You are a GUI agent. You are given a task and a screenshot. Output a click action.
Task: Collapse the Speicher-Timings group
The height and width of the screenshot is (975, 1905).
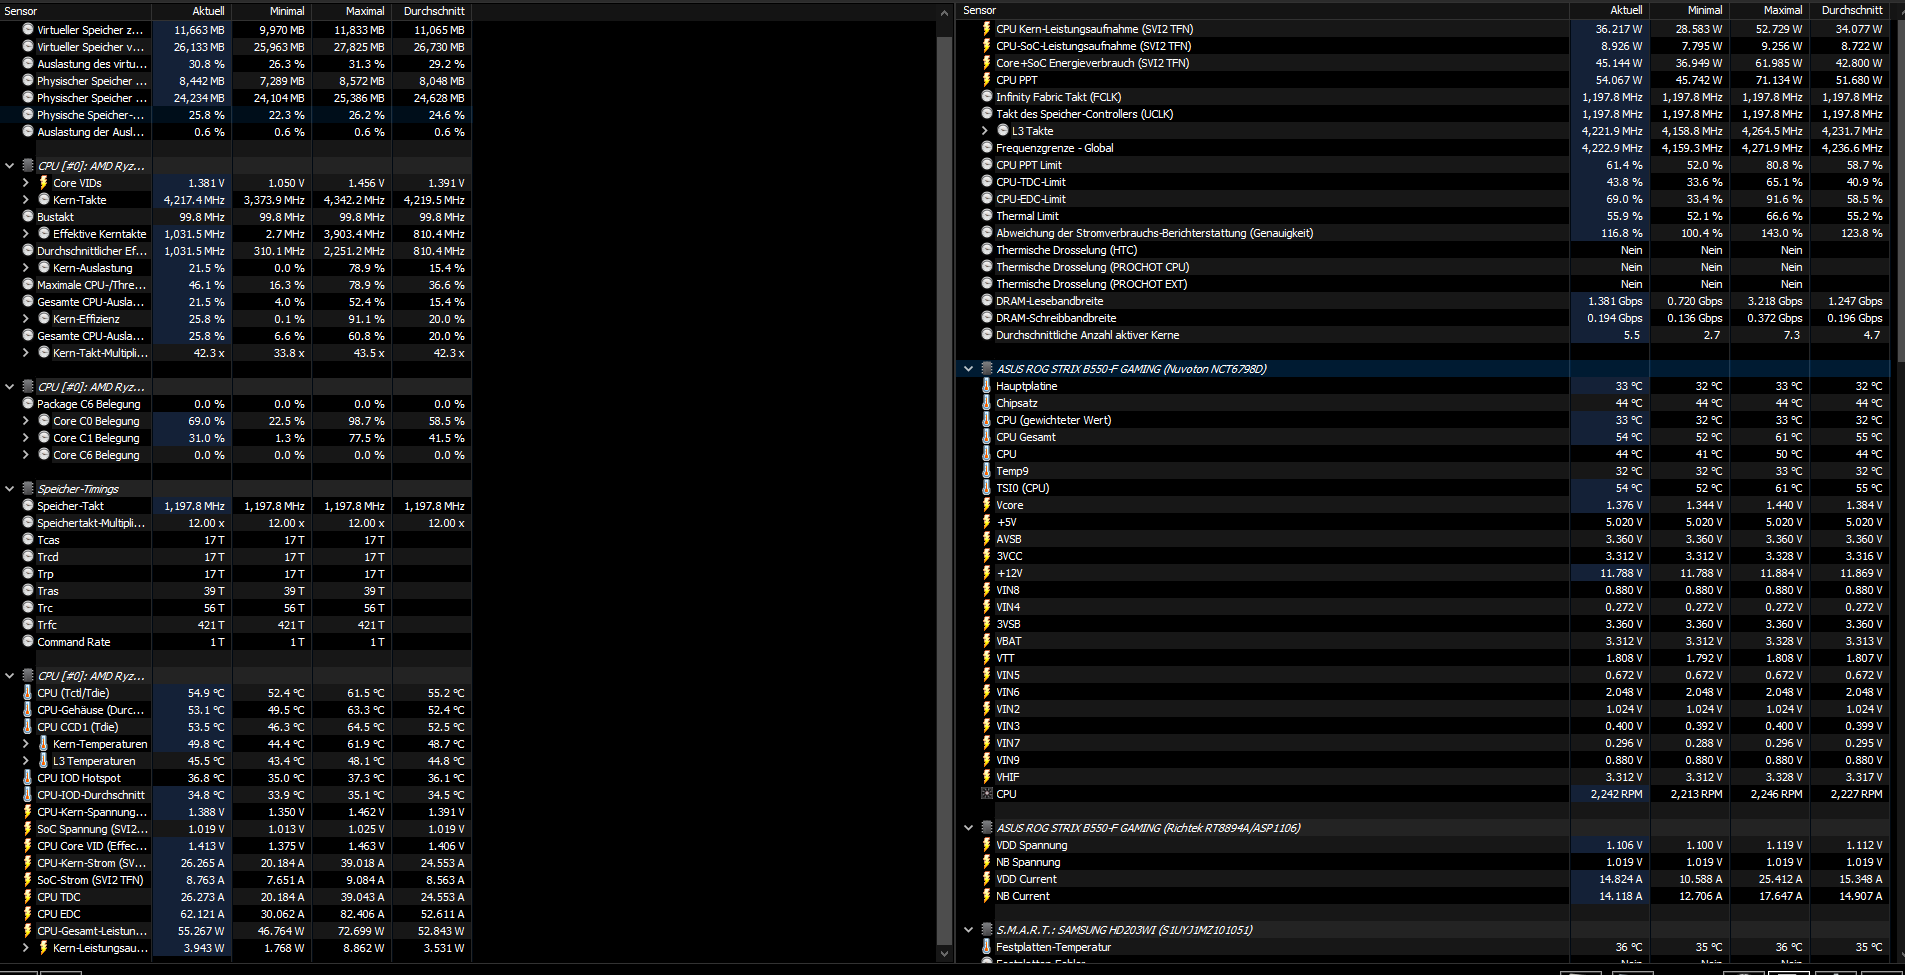10,489
